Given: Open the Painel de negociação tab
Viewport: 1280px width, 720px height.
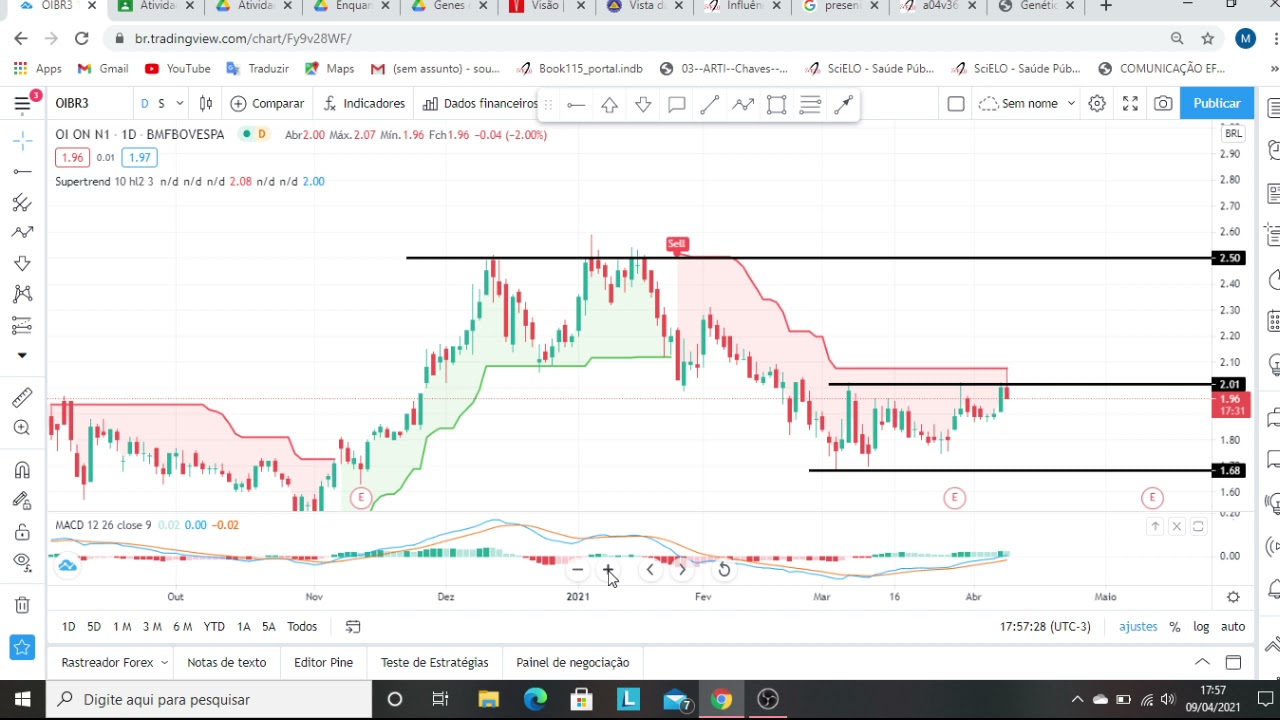Looking at the screenshot, I should (x=573, y=662).
